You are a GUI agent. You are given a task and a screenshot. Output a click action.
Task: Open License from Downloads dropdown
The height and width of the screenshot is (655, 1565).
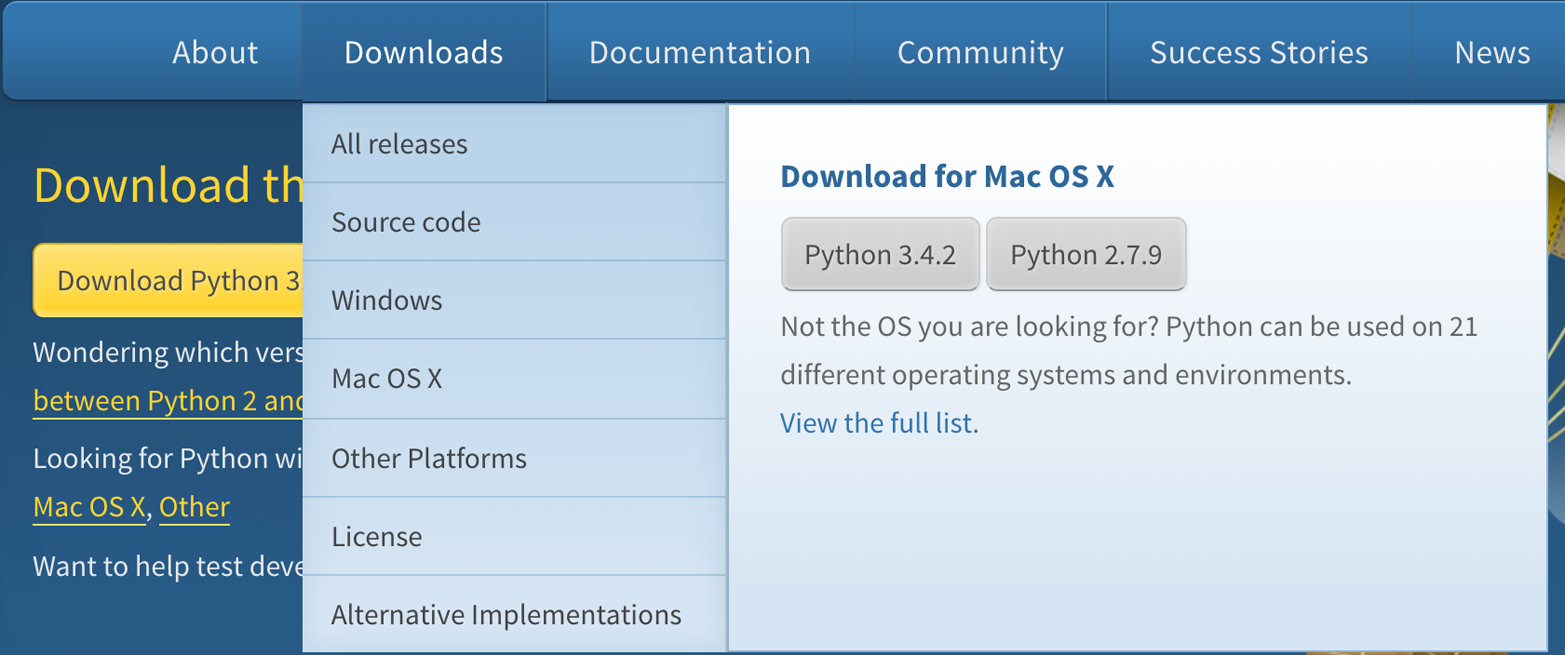tap(514, 536)
